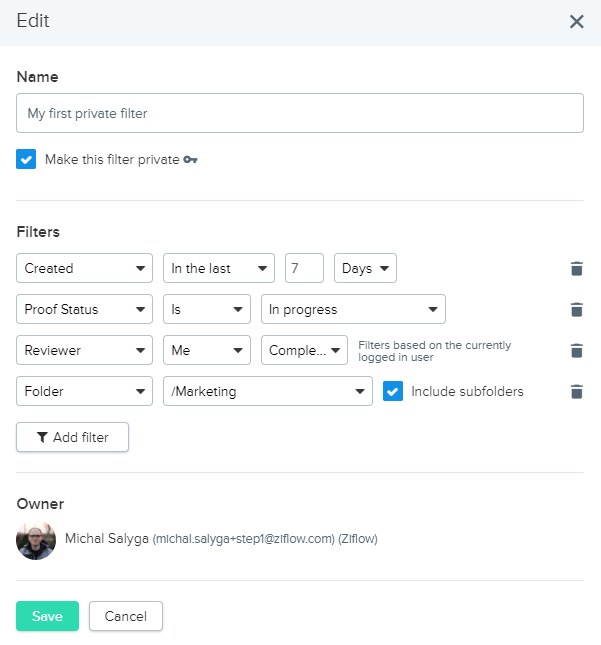Delete the Created filter row
Screen dimensions: 601x645
pyautogui.click(x=576, y=269)
